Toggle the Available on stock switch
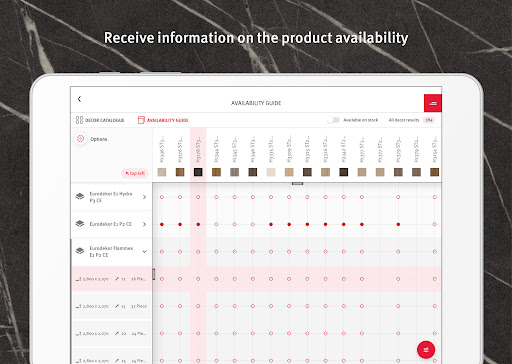The image size is (512, 364). coord(333,120)
